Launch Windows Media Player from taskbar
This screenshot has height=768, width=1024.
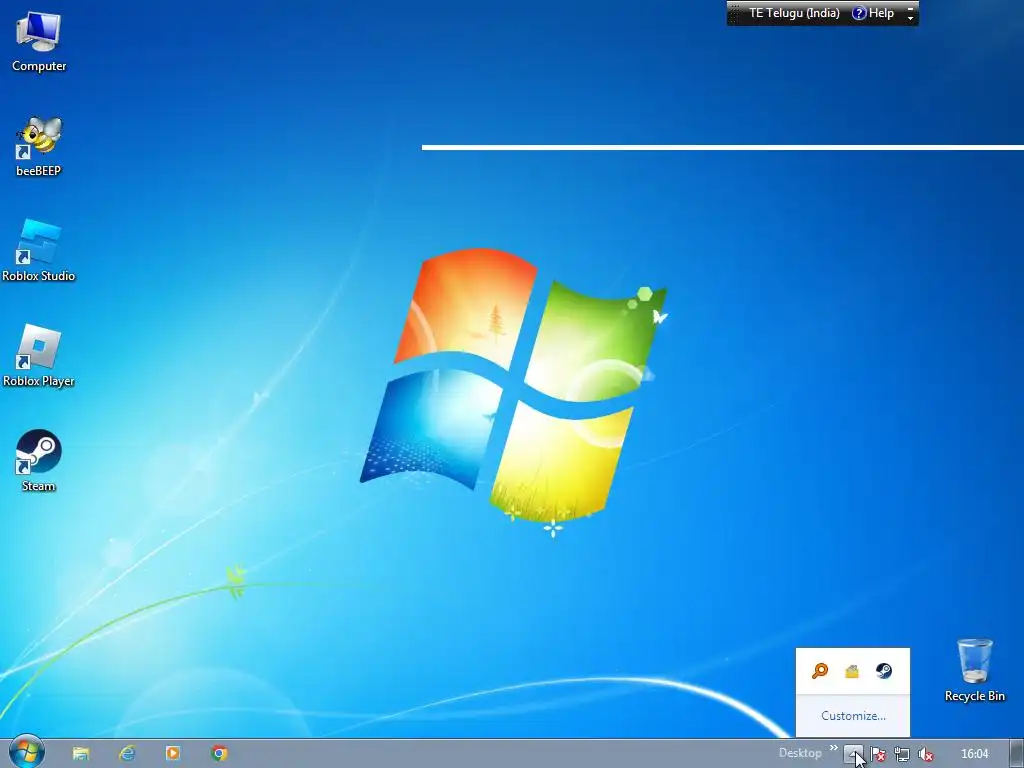[x=173, y=754]
